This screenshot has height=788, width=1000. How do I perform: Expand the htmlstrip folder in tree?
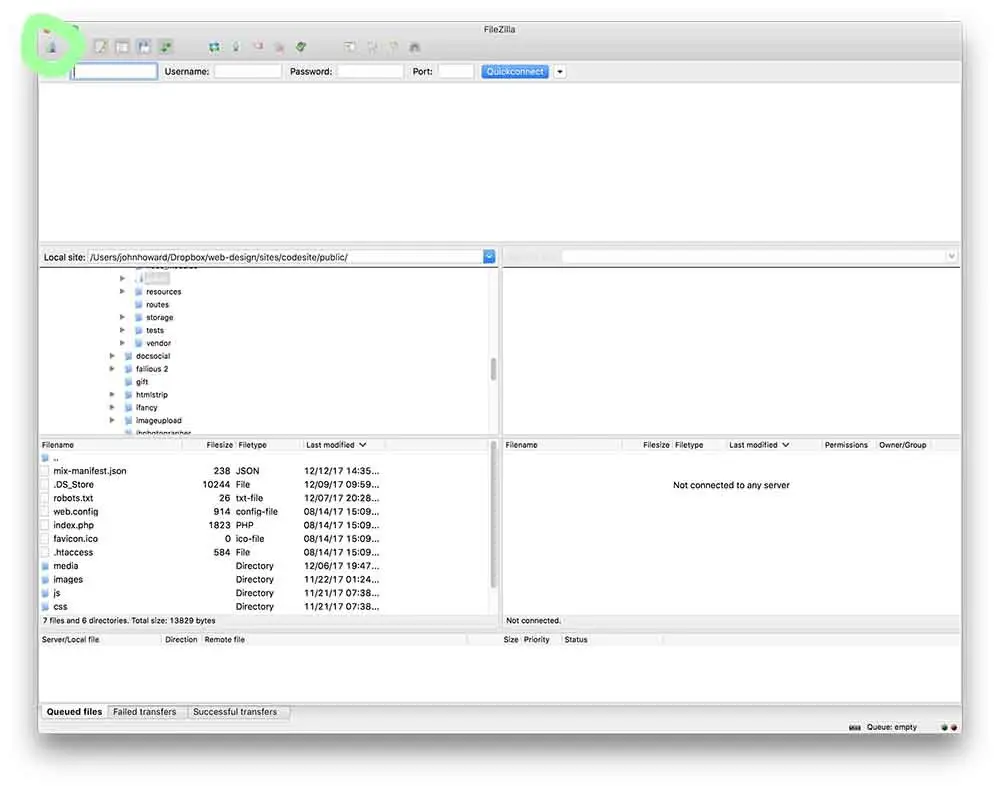112,395
